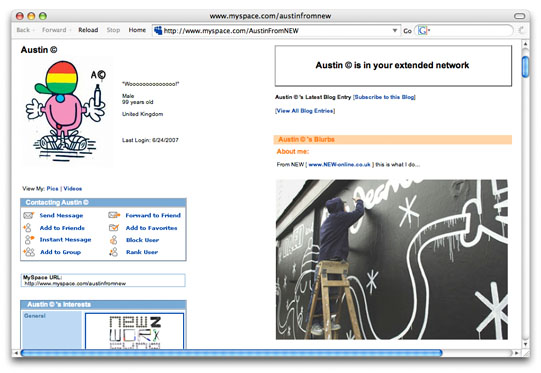
Task: Click the vertical scrollbar up arrow
Action: [525, 44]
